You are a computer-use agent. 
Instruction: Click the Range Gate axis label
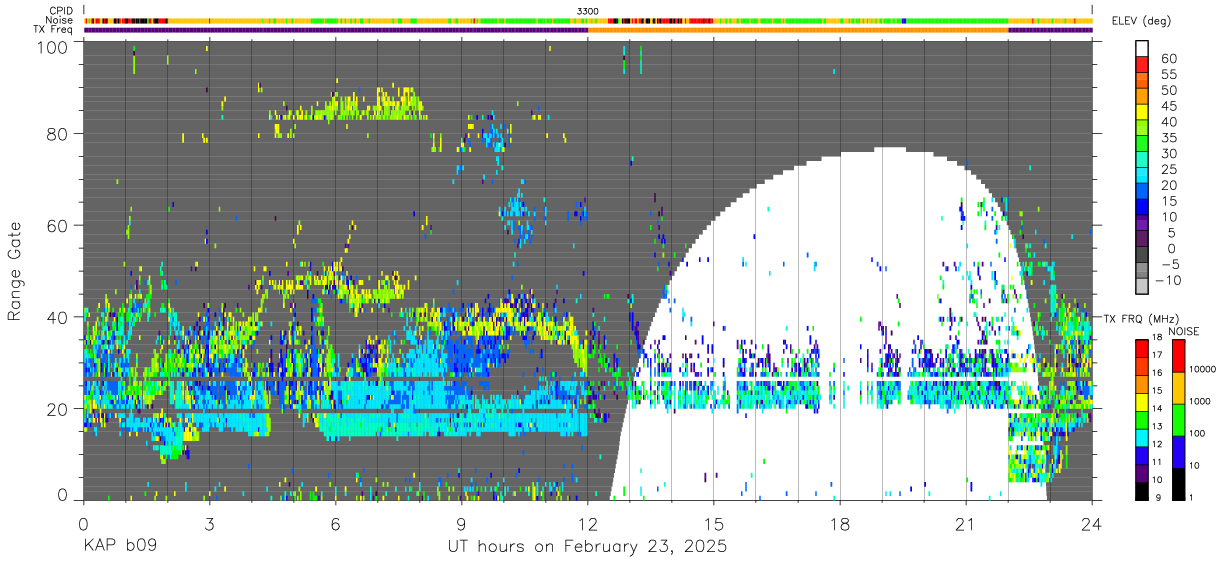[x=15, y=273]
